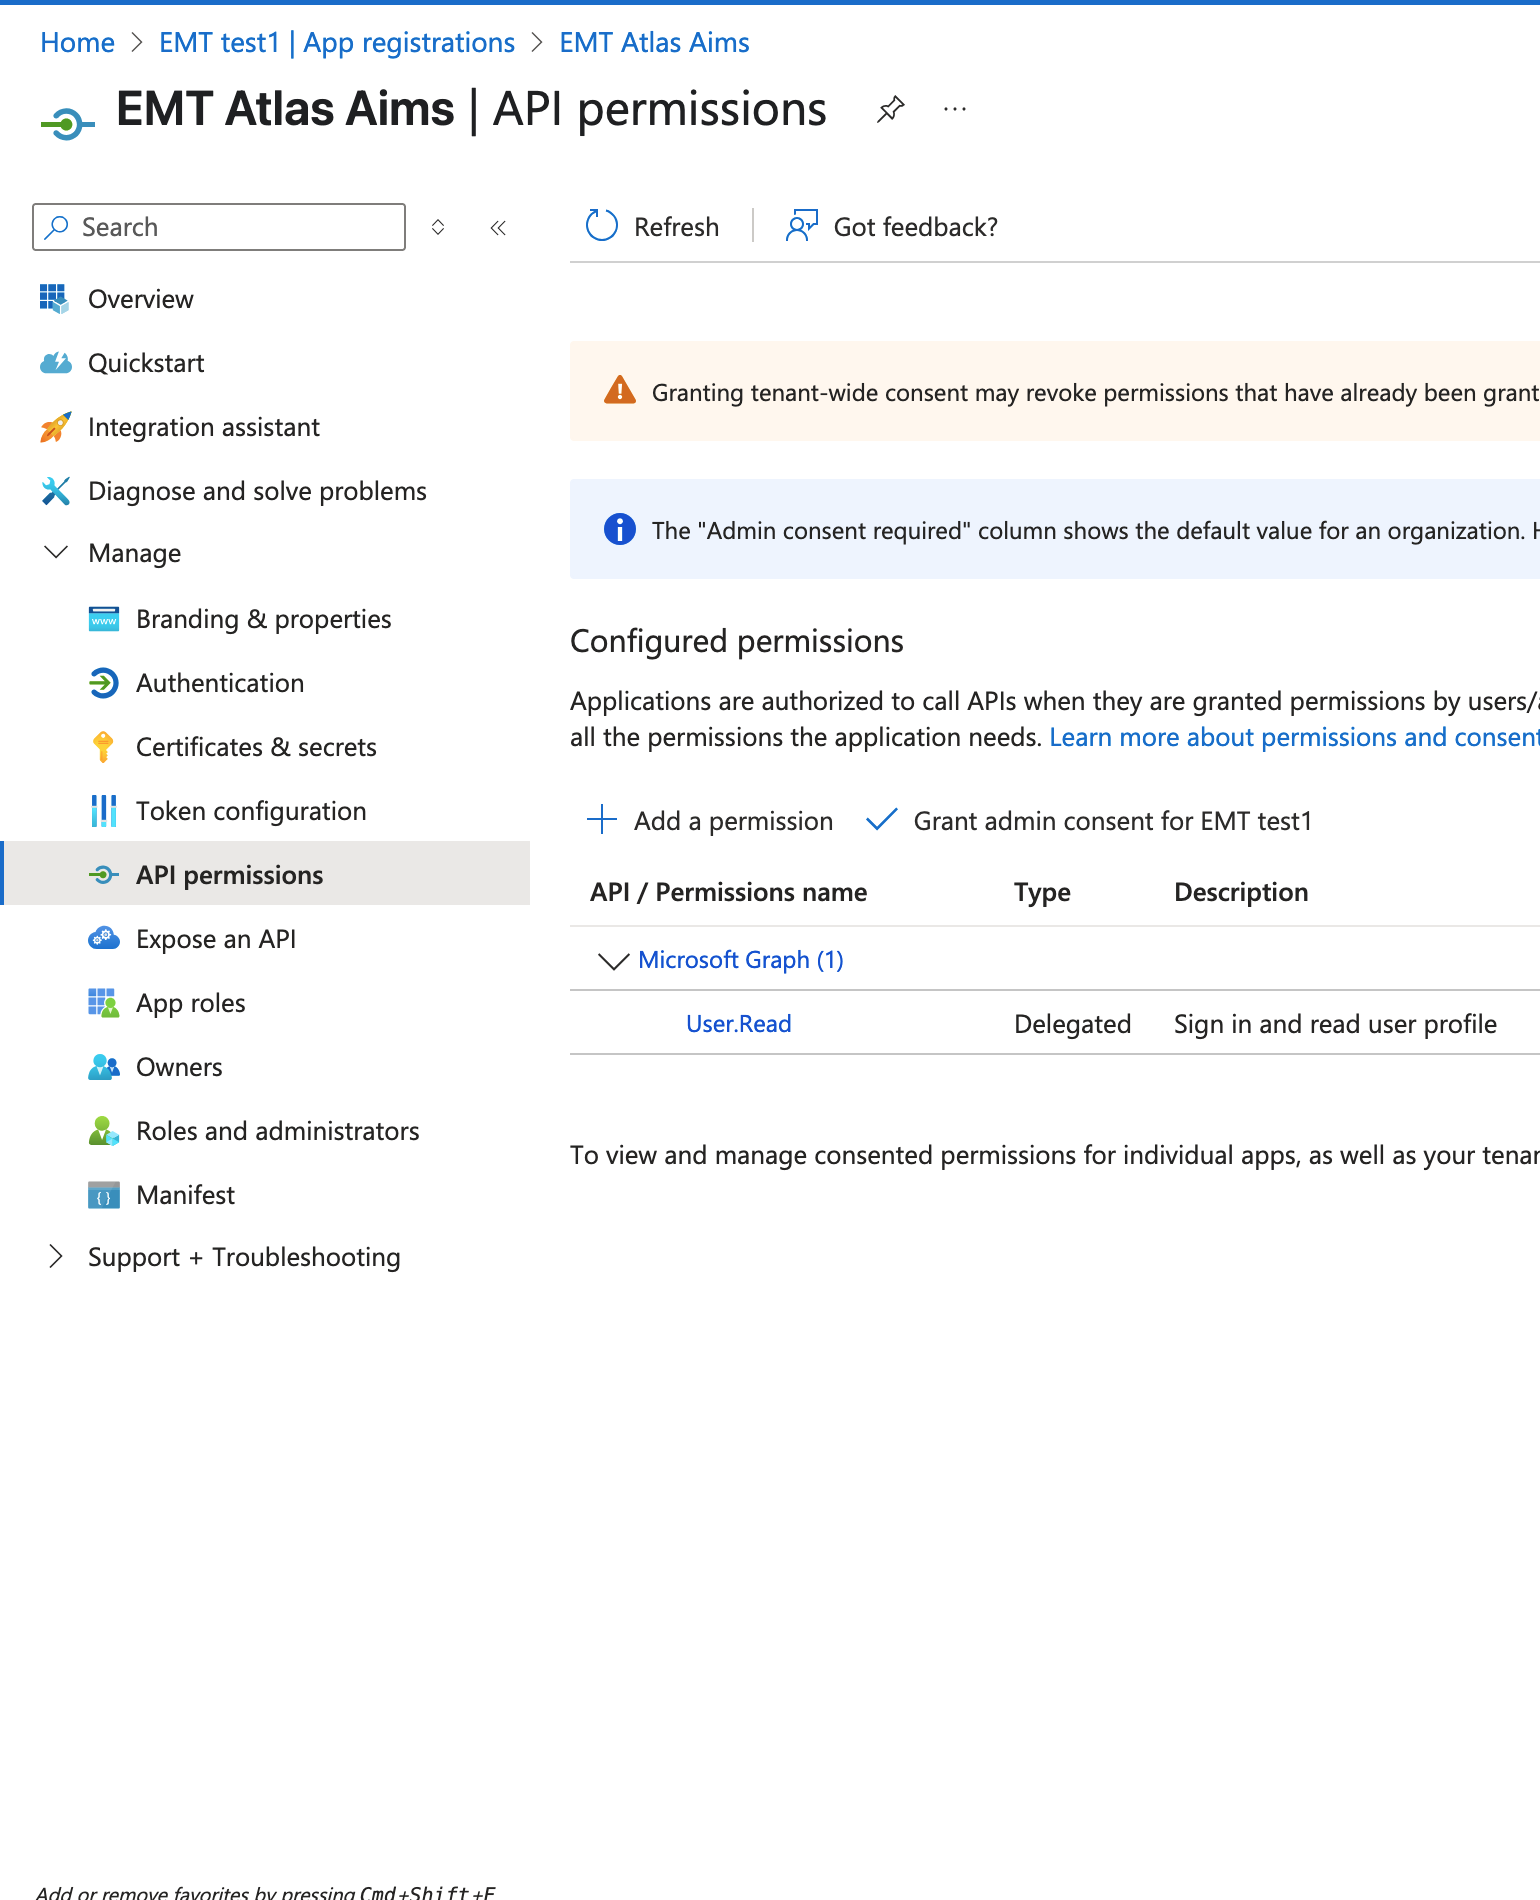Open the Home breadcrumb link
The width and height of the screenshot is (1540, 1900).
(x=77, y=42)
